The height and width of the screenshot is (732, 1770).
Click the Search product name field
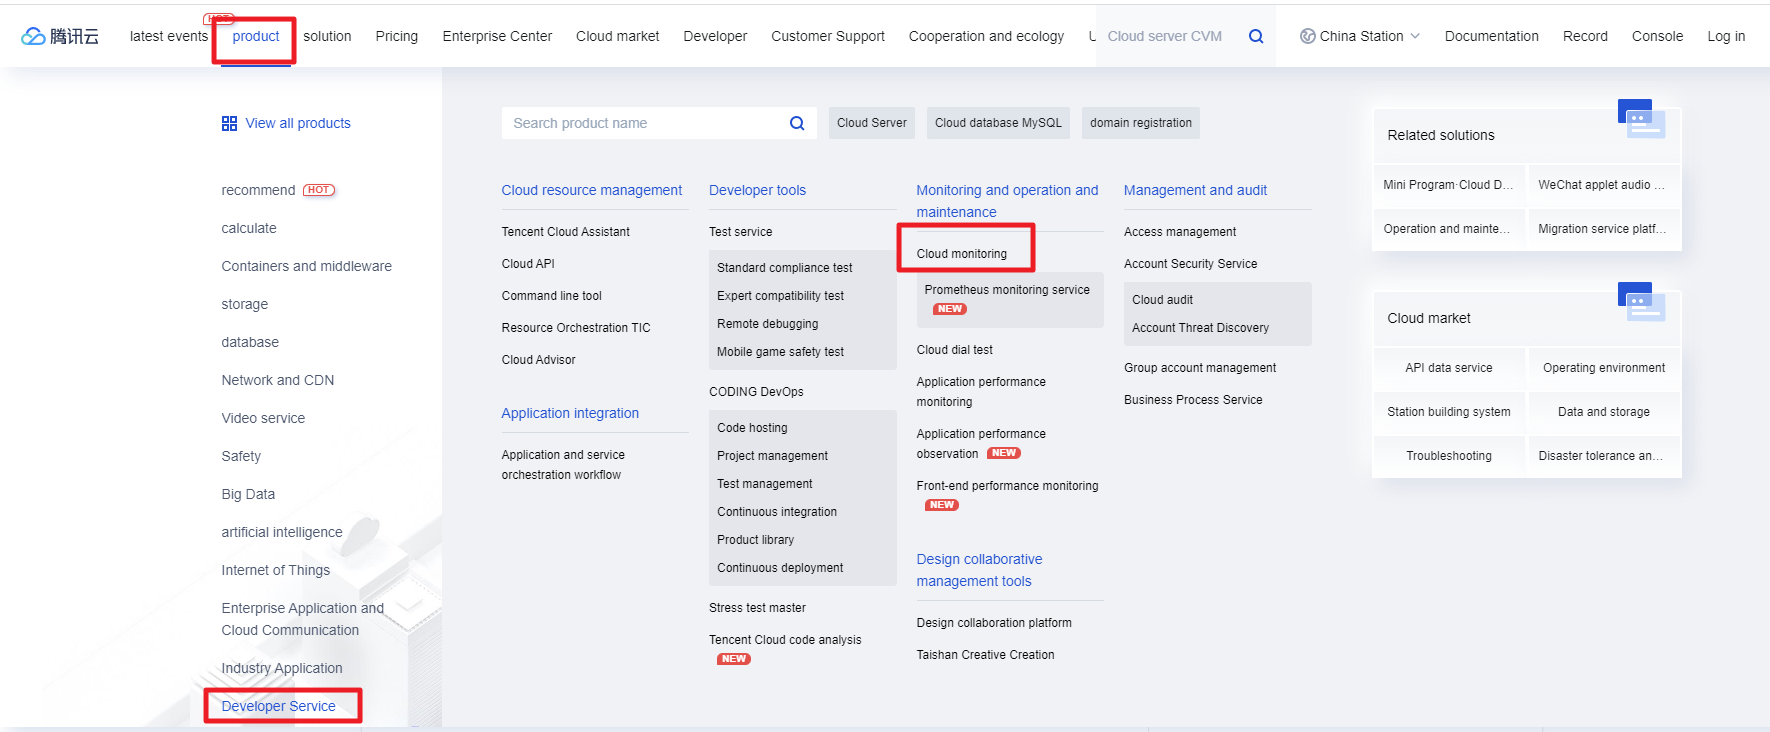coord(645,123)
